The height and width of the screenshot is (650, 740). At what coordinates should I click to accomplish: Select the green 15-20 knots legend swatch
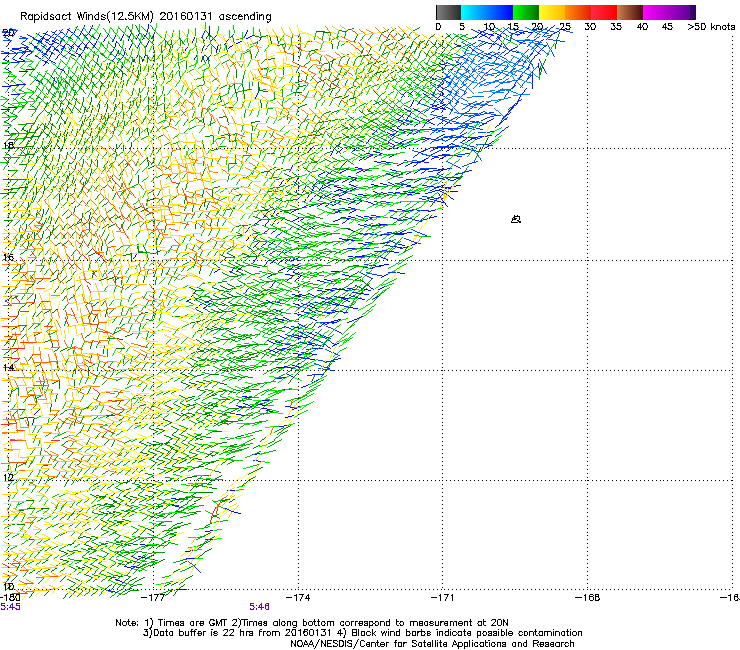coord(526,12)
